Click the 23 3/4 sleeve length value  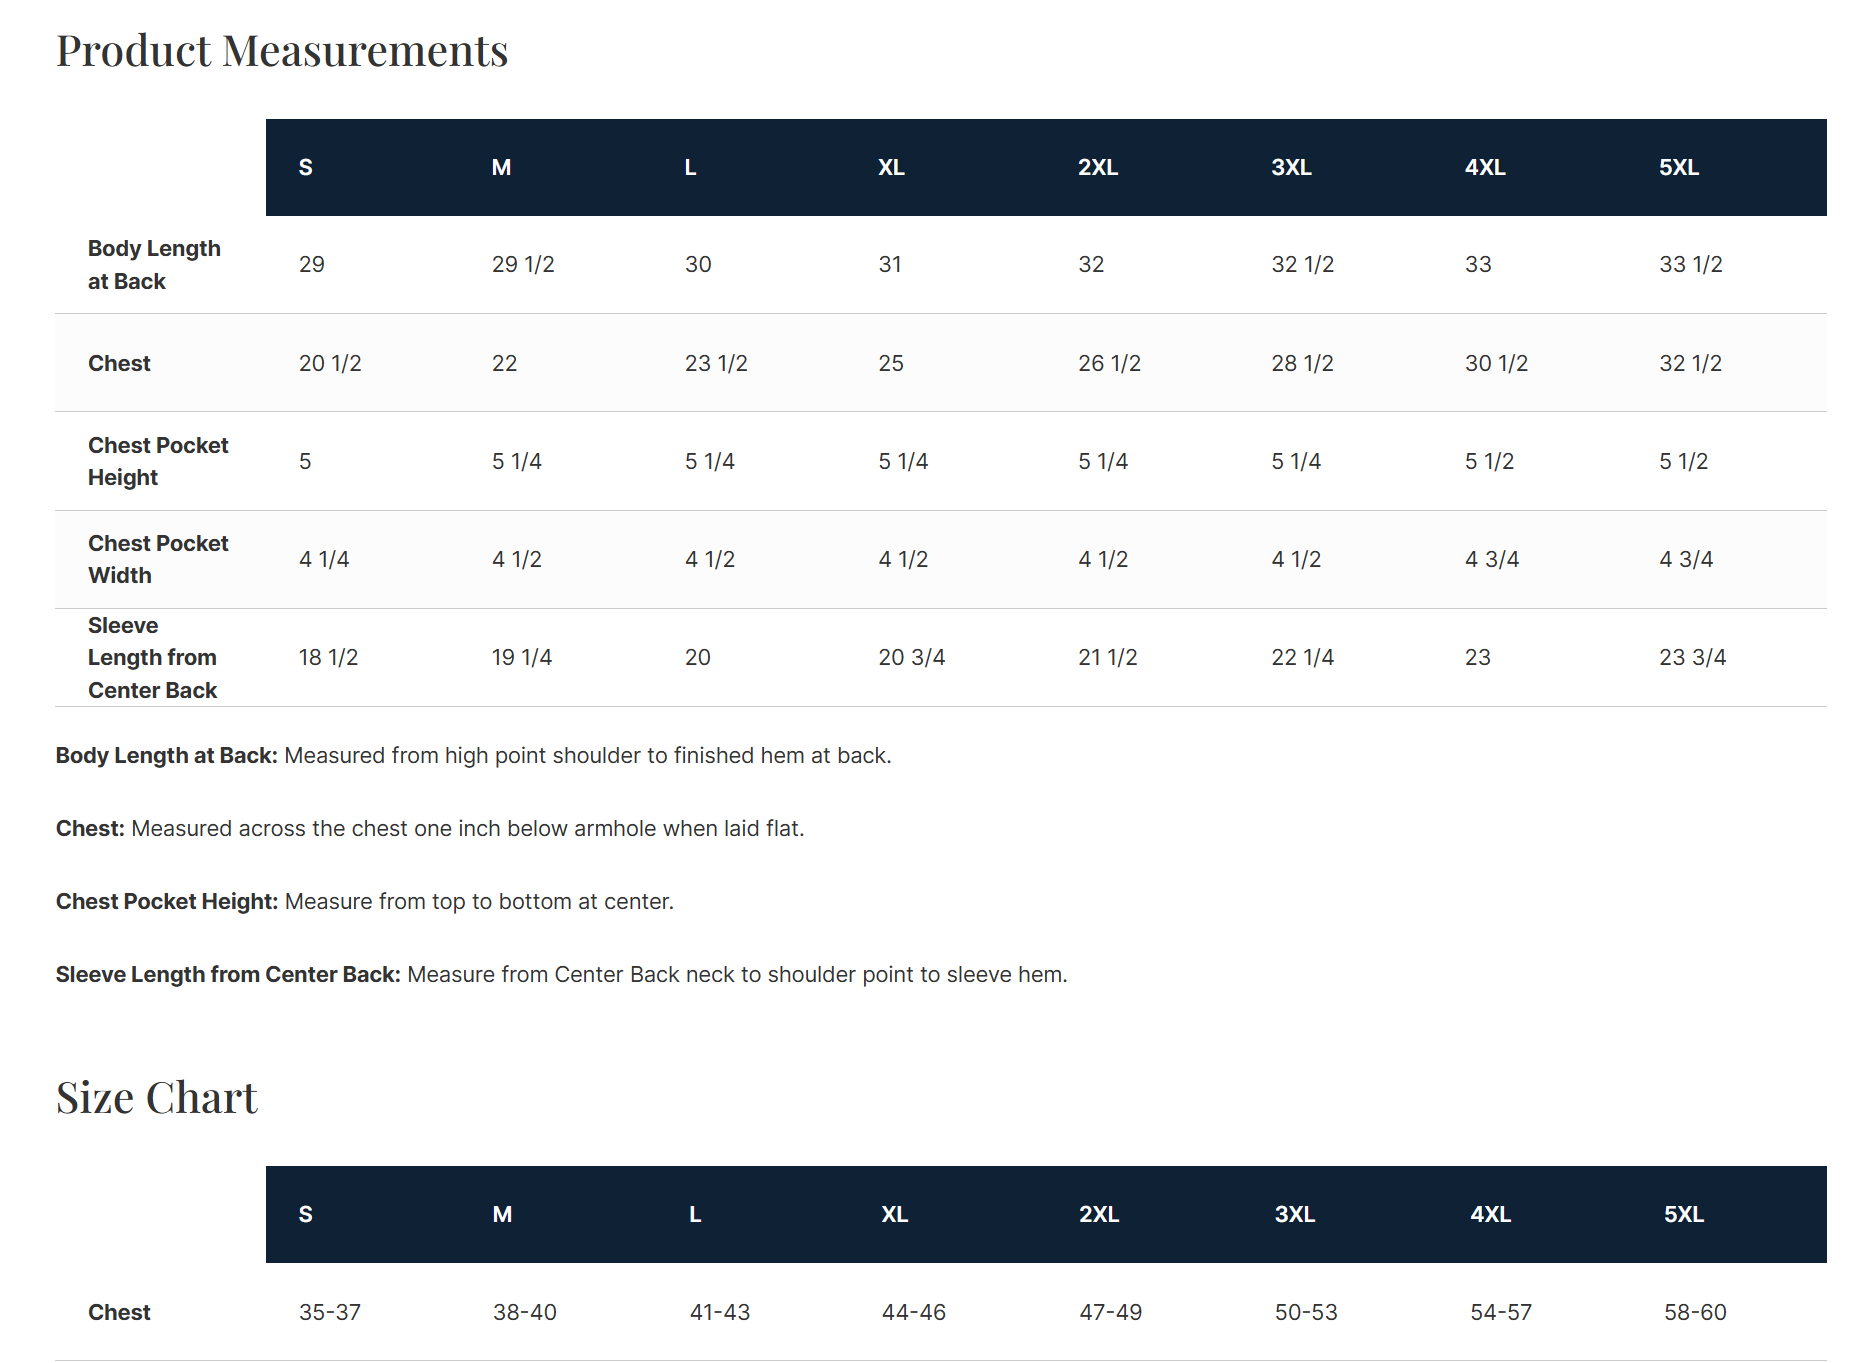click(x=1692, y=658)
